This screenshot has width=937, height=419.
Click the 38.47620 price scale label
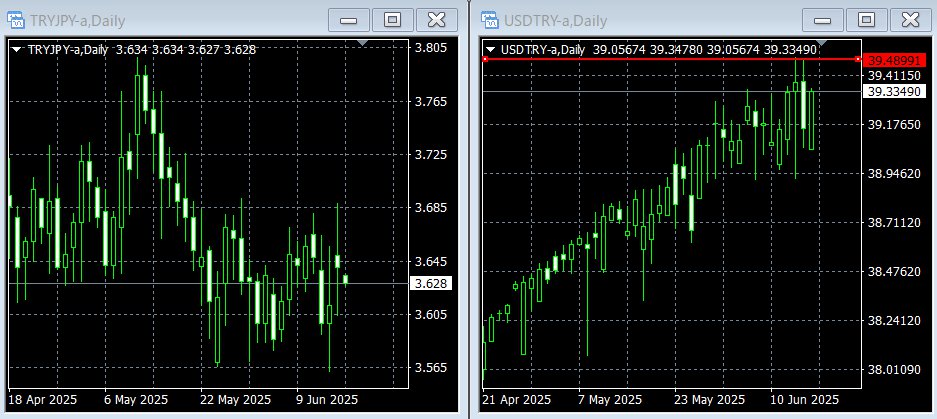click(894, 271)
